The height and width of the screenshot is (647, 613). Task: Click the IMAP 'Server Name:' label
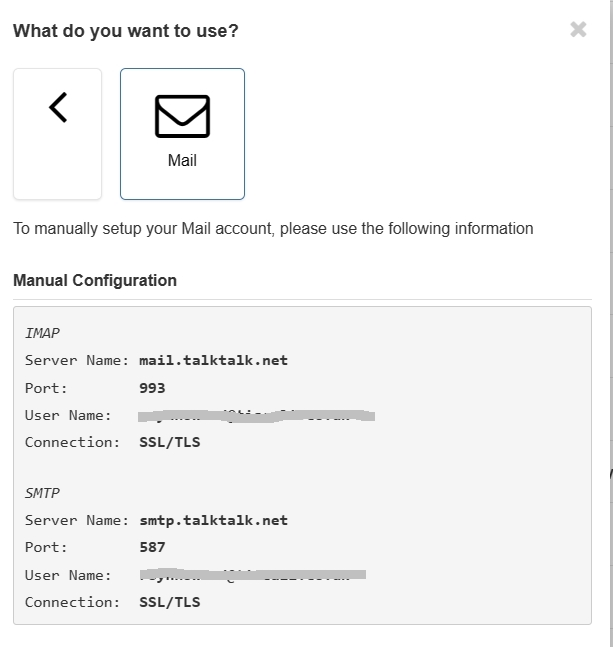tap(77, 360)
